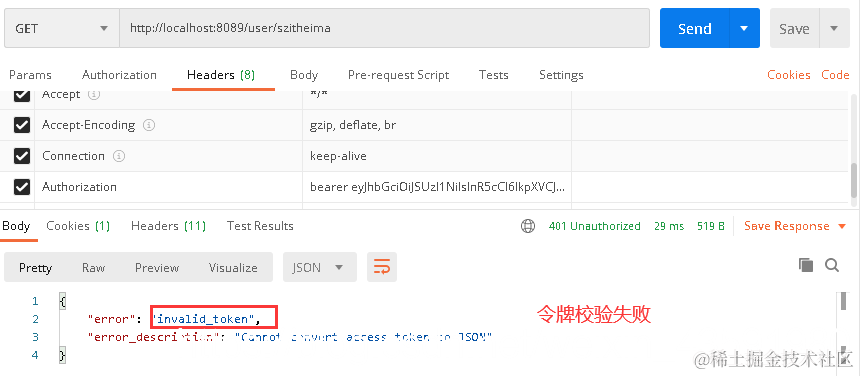Open the response Headers (11) tab
The width and height of the screenshot is (860, 376).
(168, 226)
